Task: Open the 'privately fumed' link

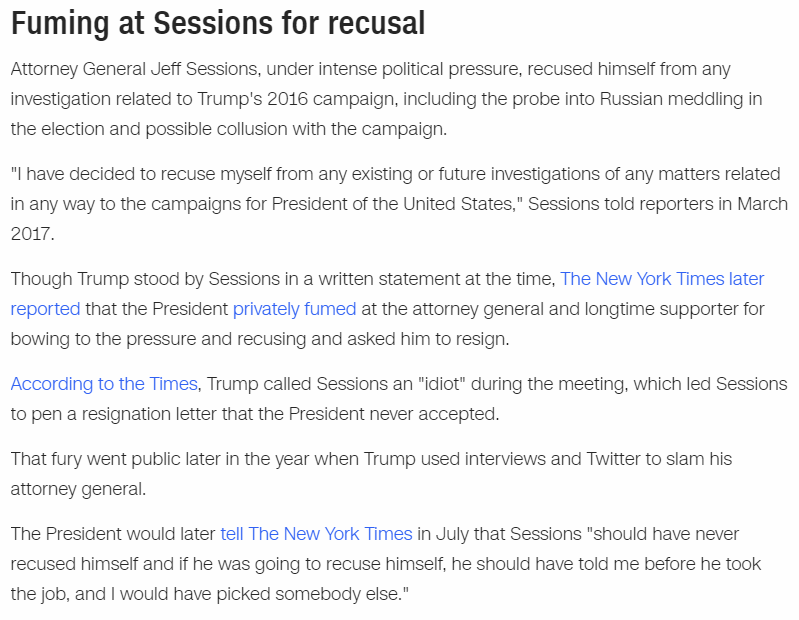Action: click(x=295, y=309)
